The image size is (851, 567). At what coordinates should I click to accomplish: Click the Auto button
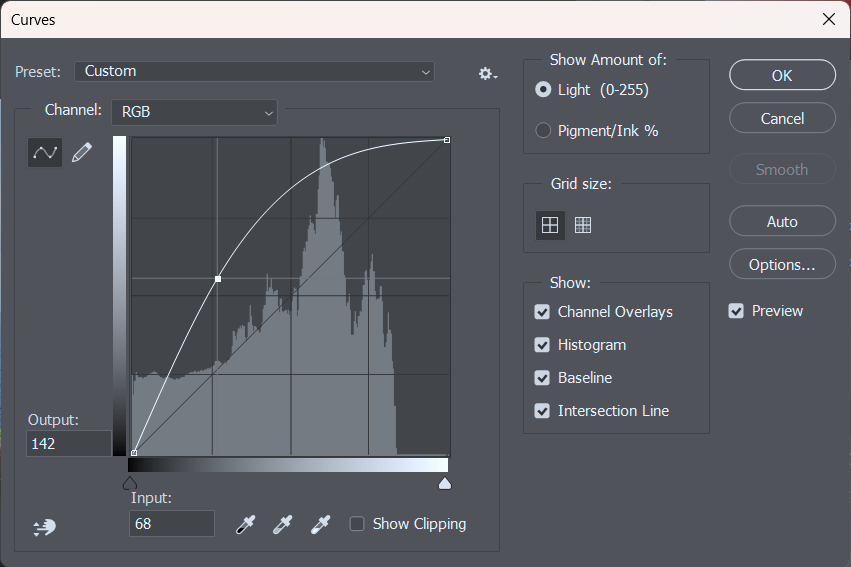[782, 221]
